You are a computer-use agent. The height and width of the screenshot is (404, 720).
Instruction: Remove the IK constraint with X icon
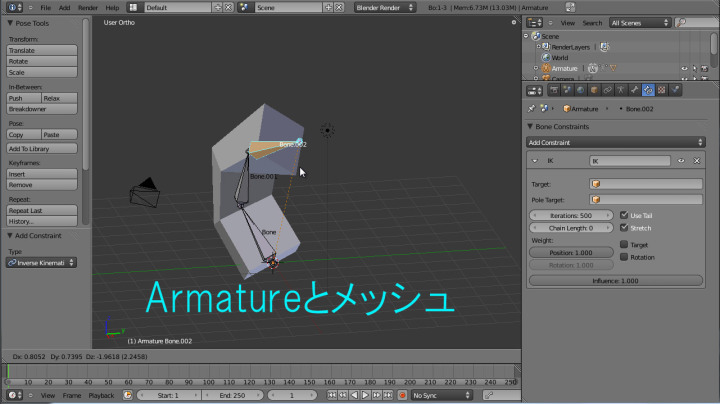[696, 160]
